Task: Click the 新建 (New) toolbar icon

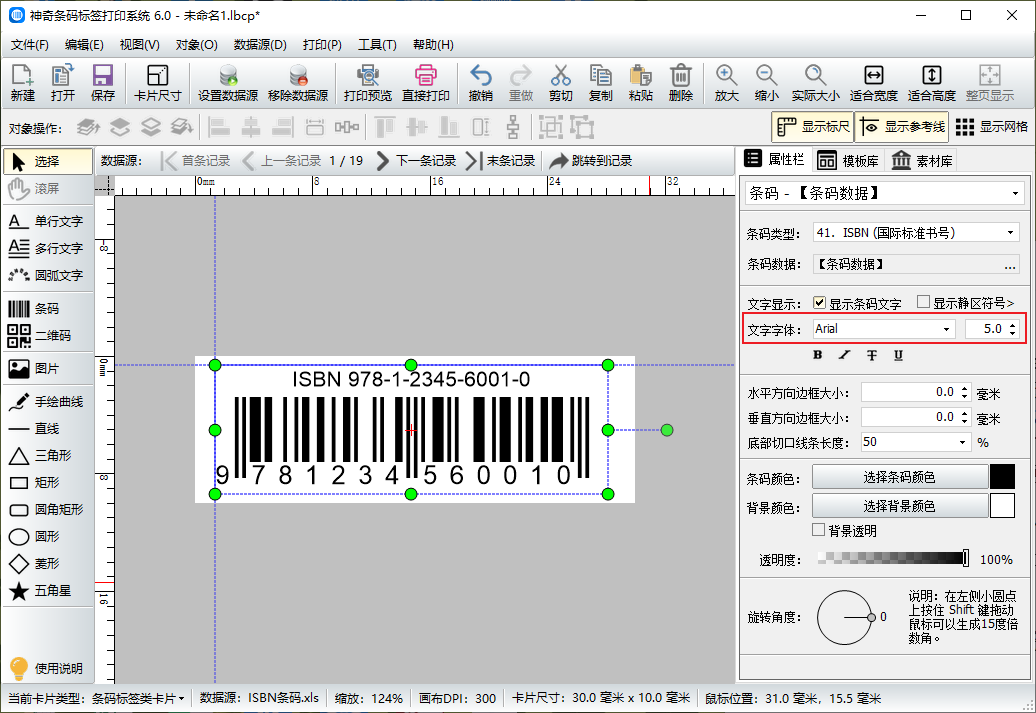Action: (22, 83)
